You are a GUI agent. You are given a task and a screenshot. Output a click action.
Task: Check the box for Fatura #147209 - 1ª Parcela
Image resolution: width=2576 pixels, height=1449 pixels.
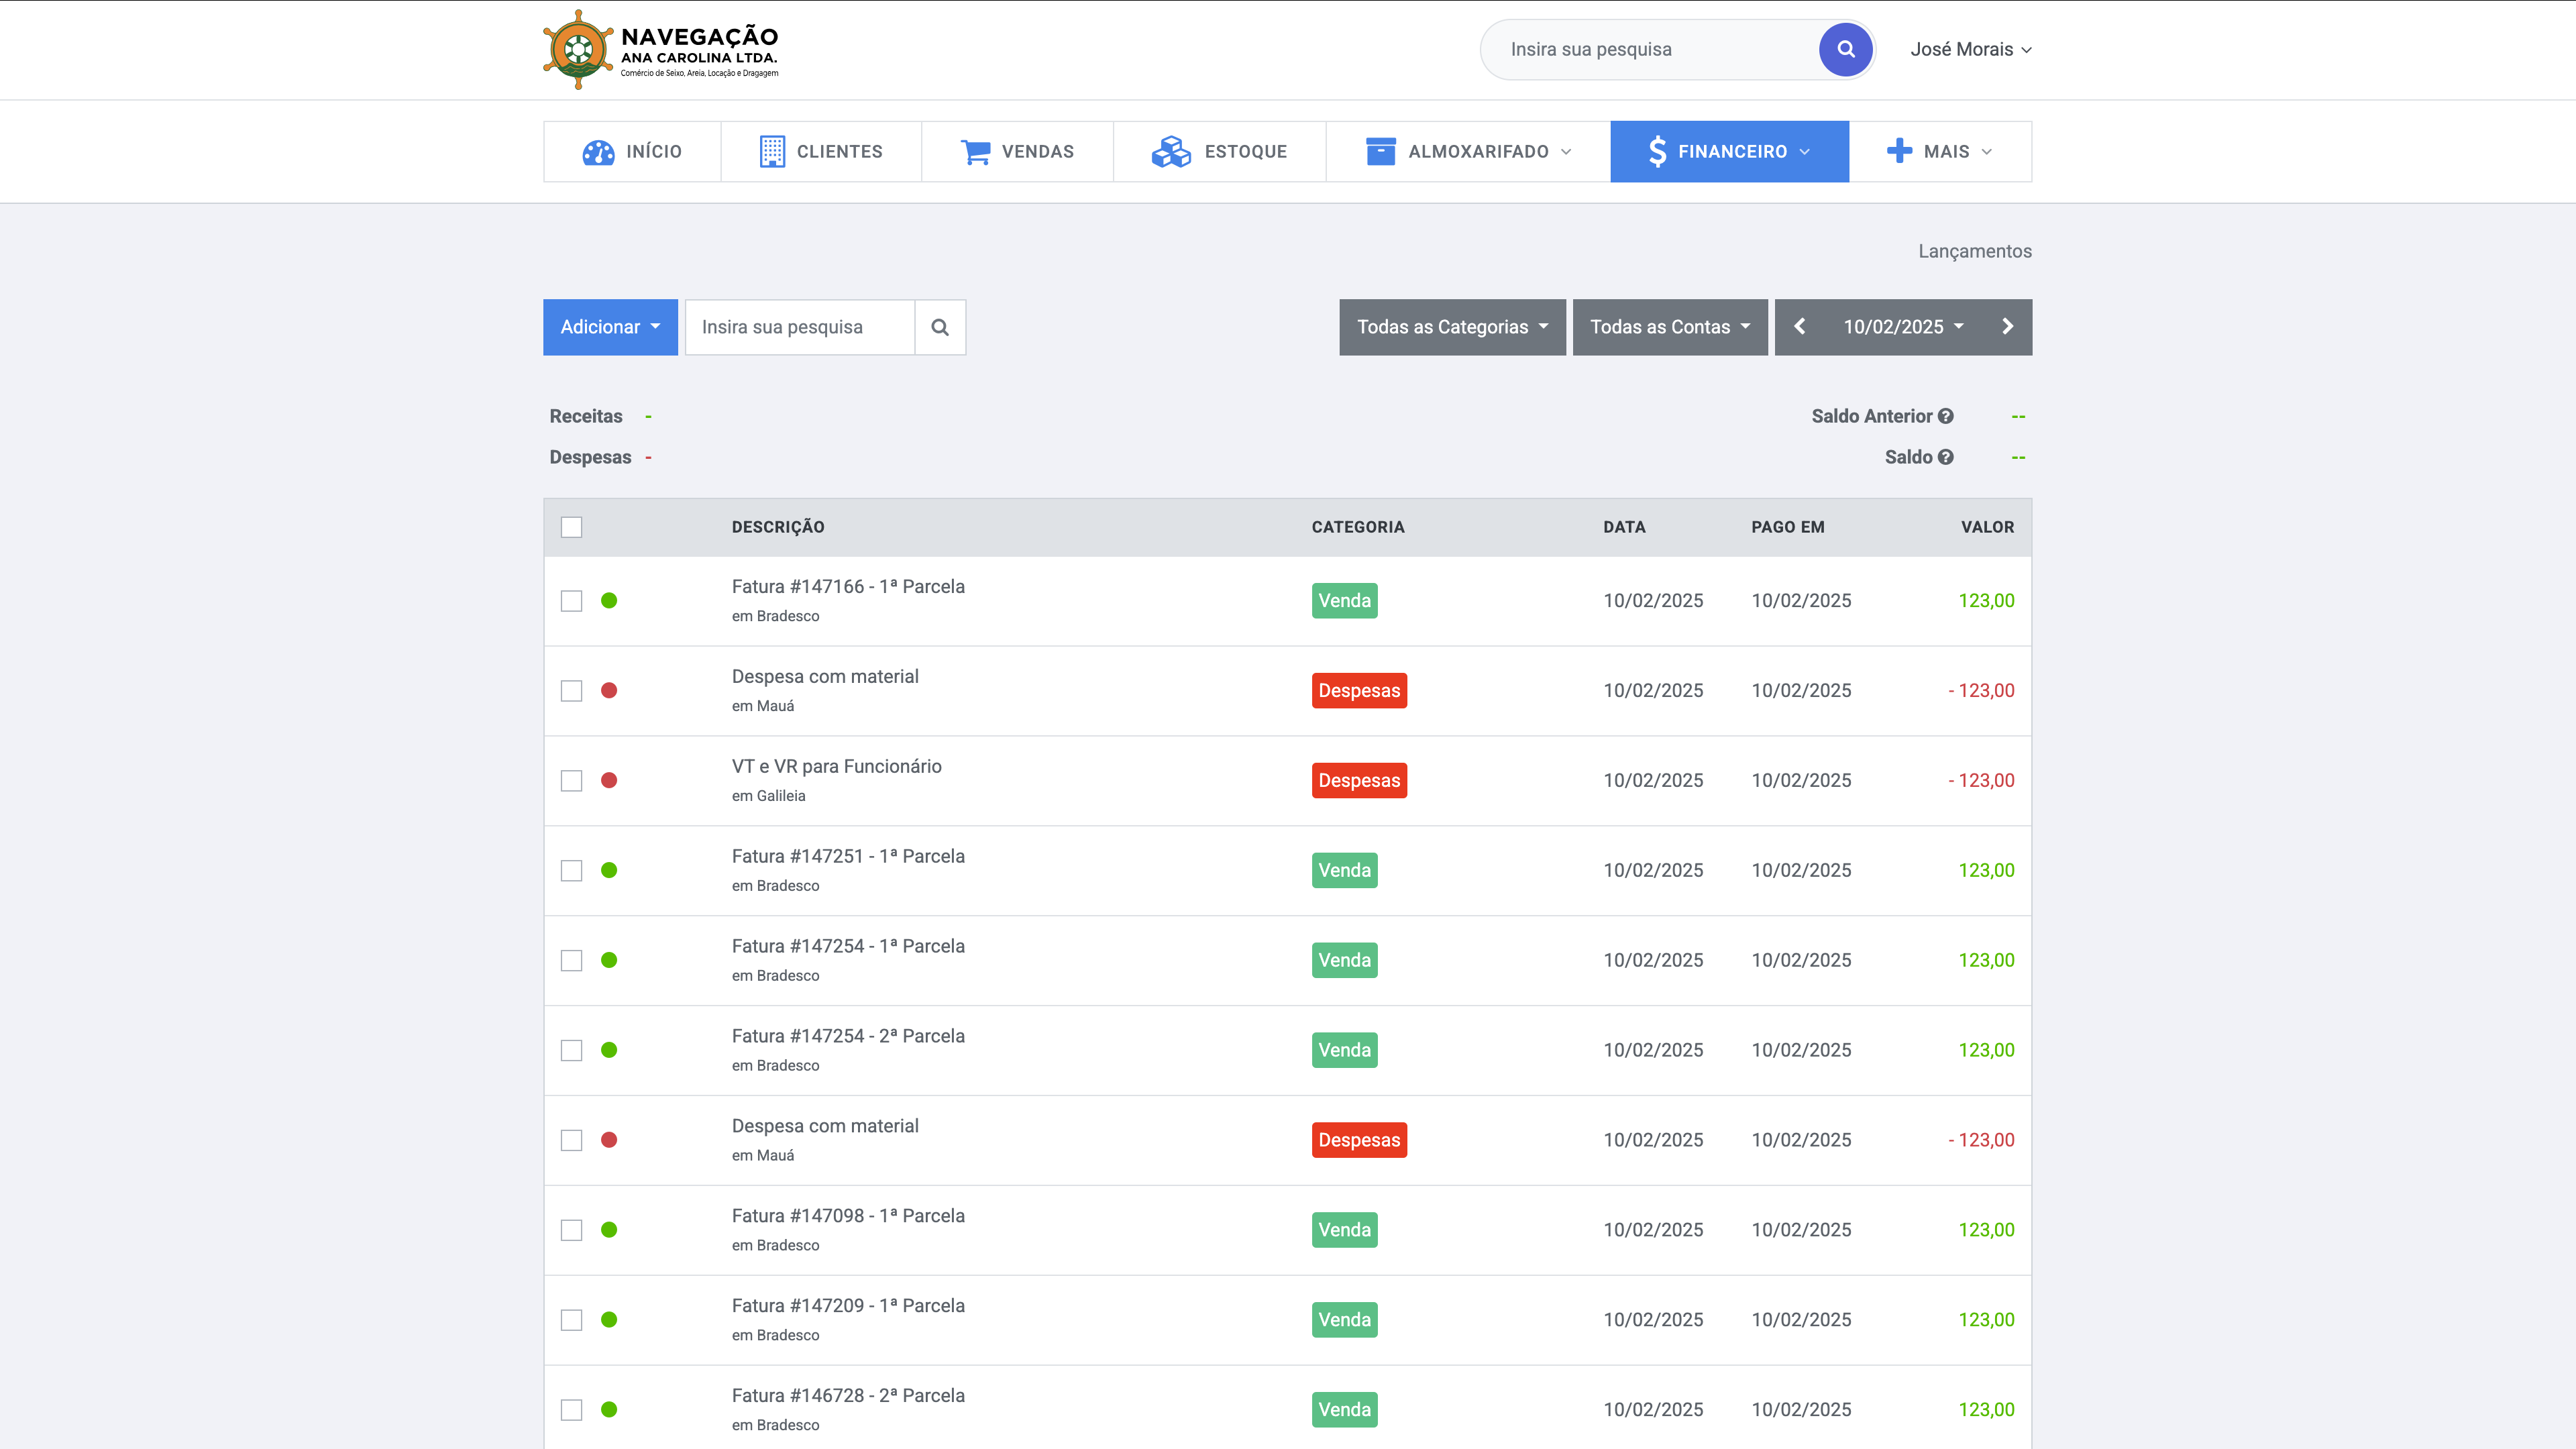point(571,1320)
